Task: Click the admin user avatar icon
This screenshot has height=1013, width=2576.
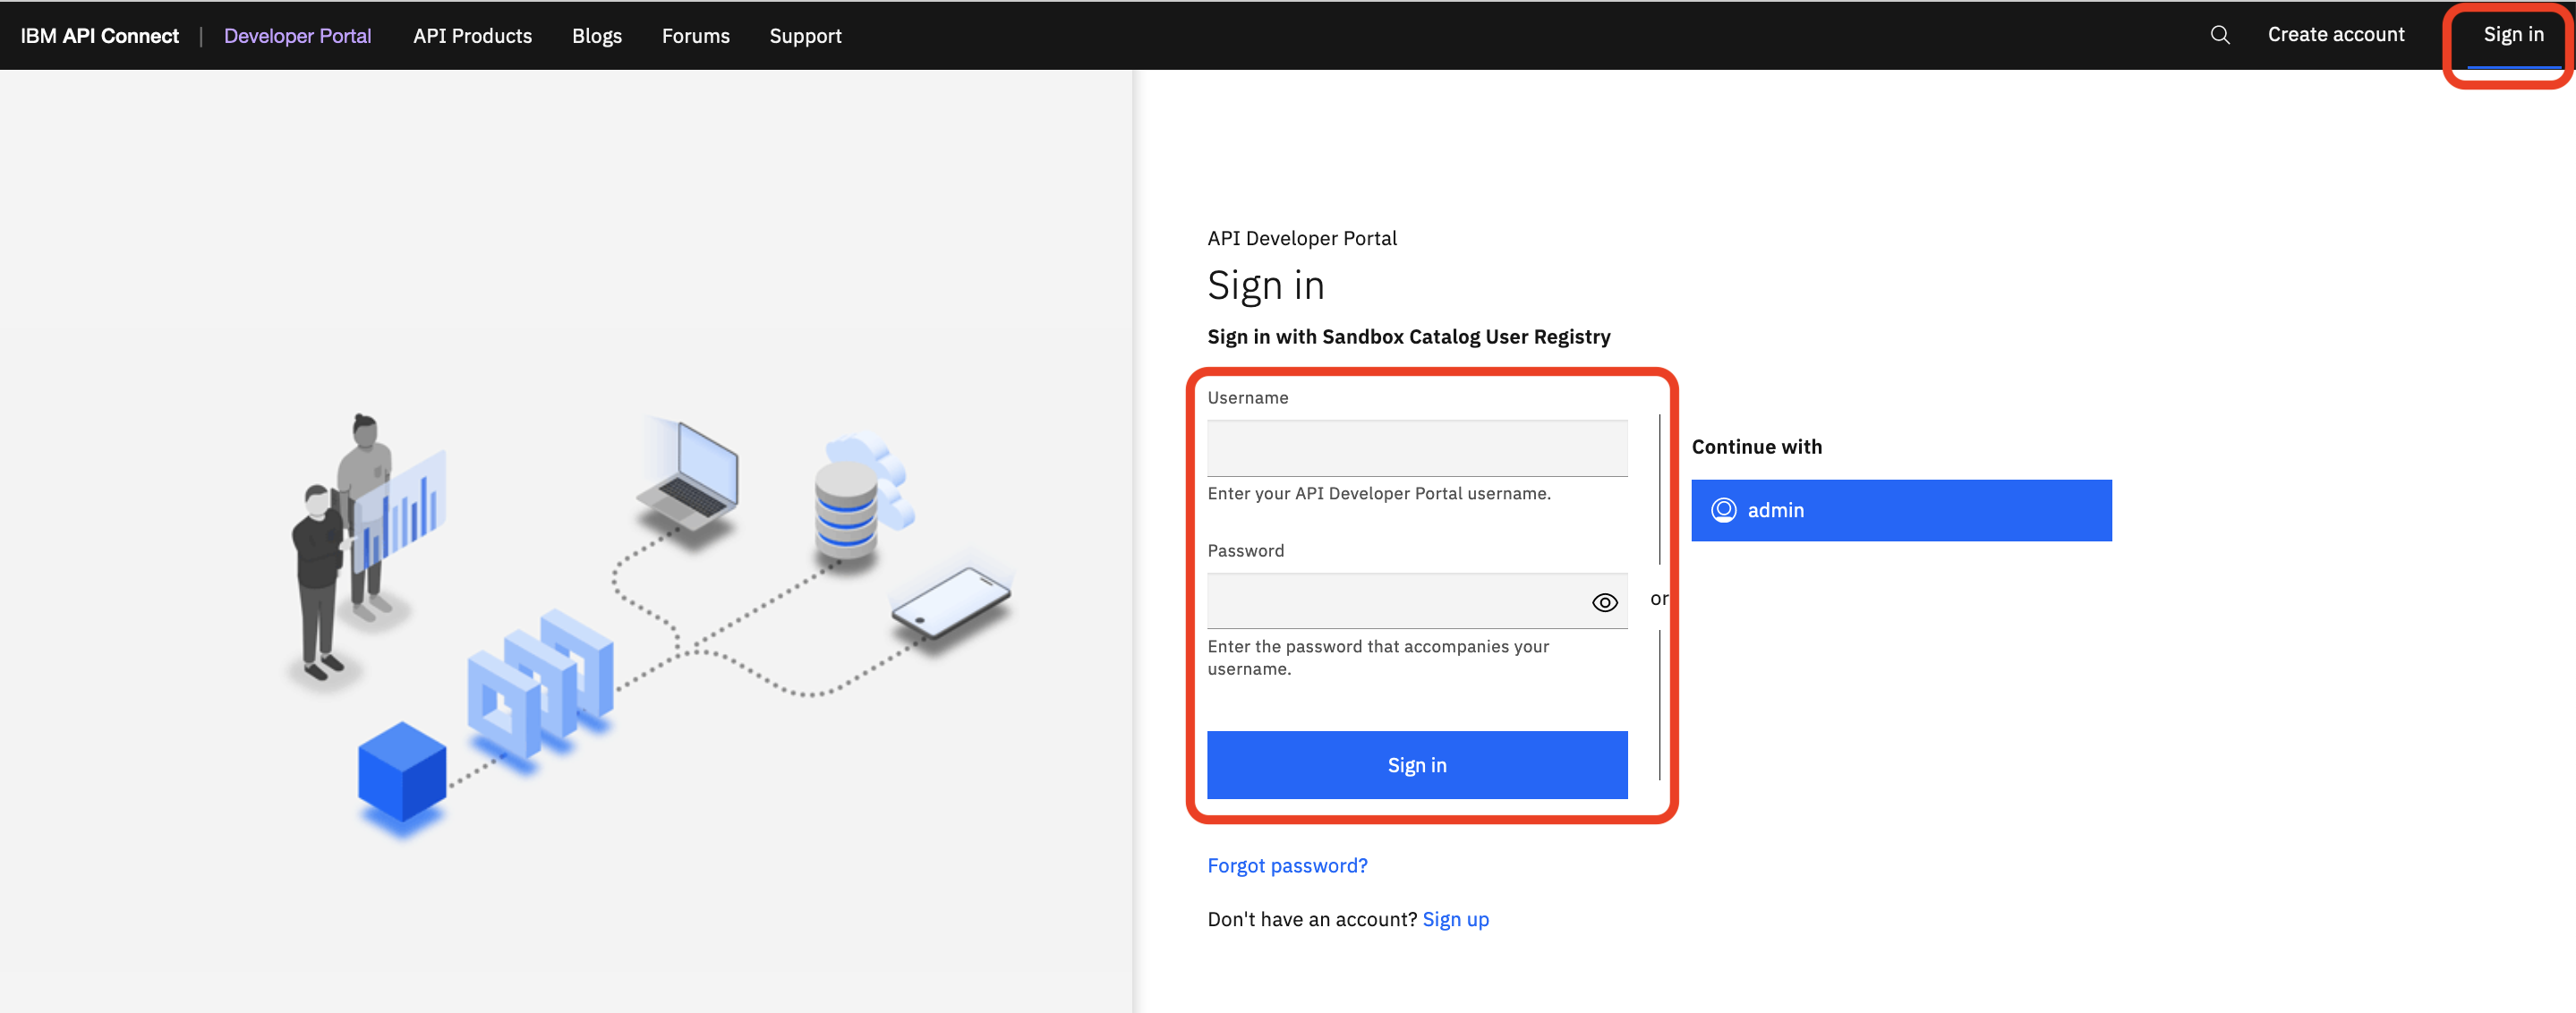Action: (1723, 510)
